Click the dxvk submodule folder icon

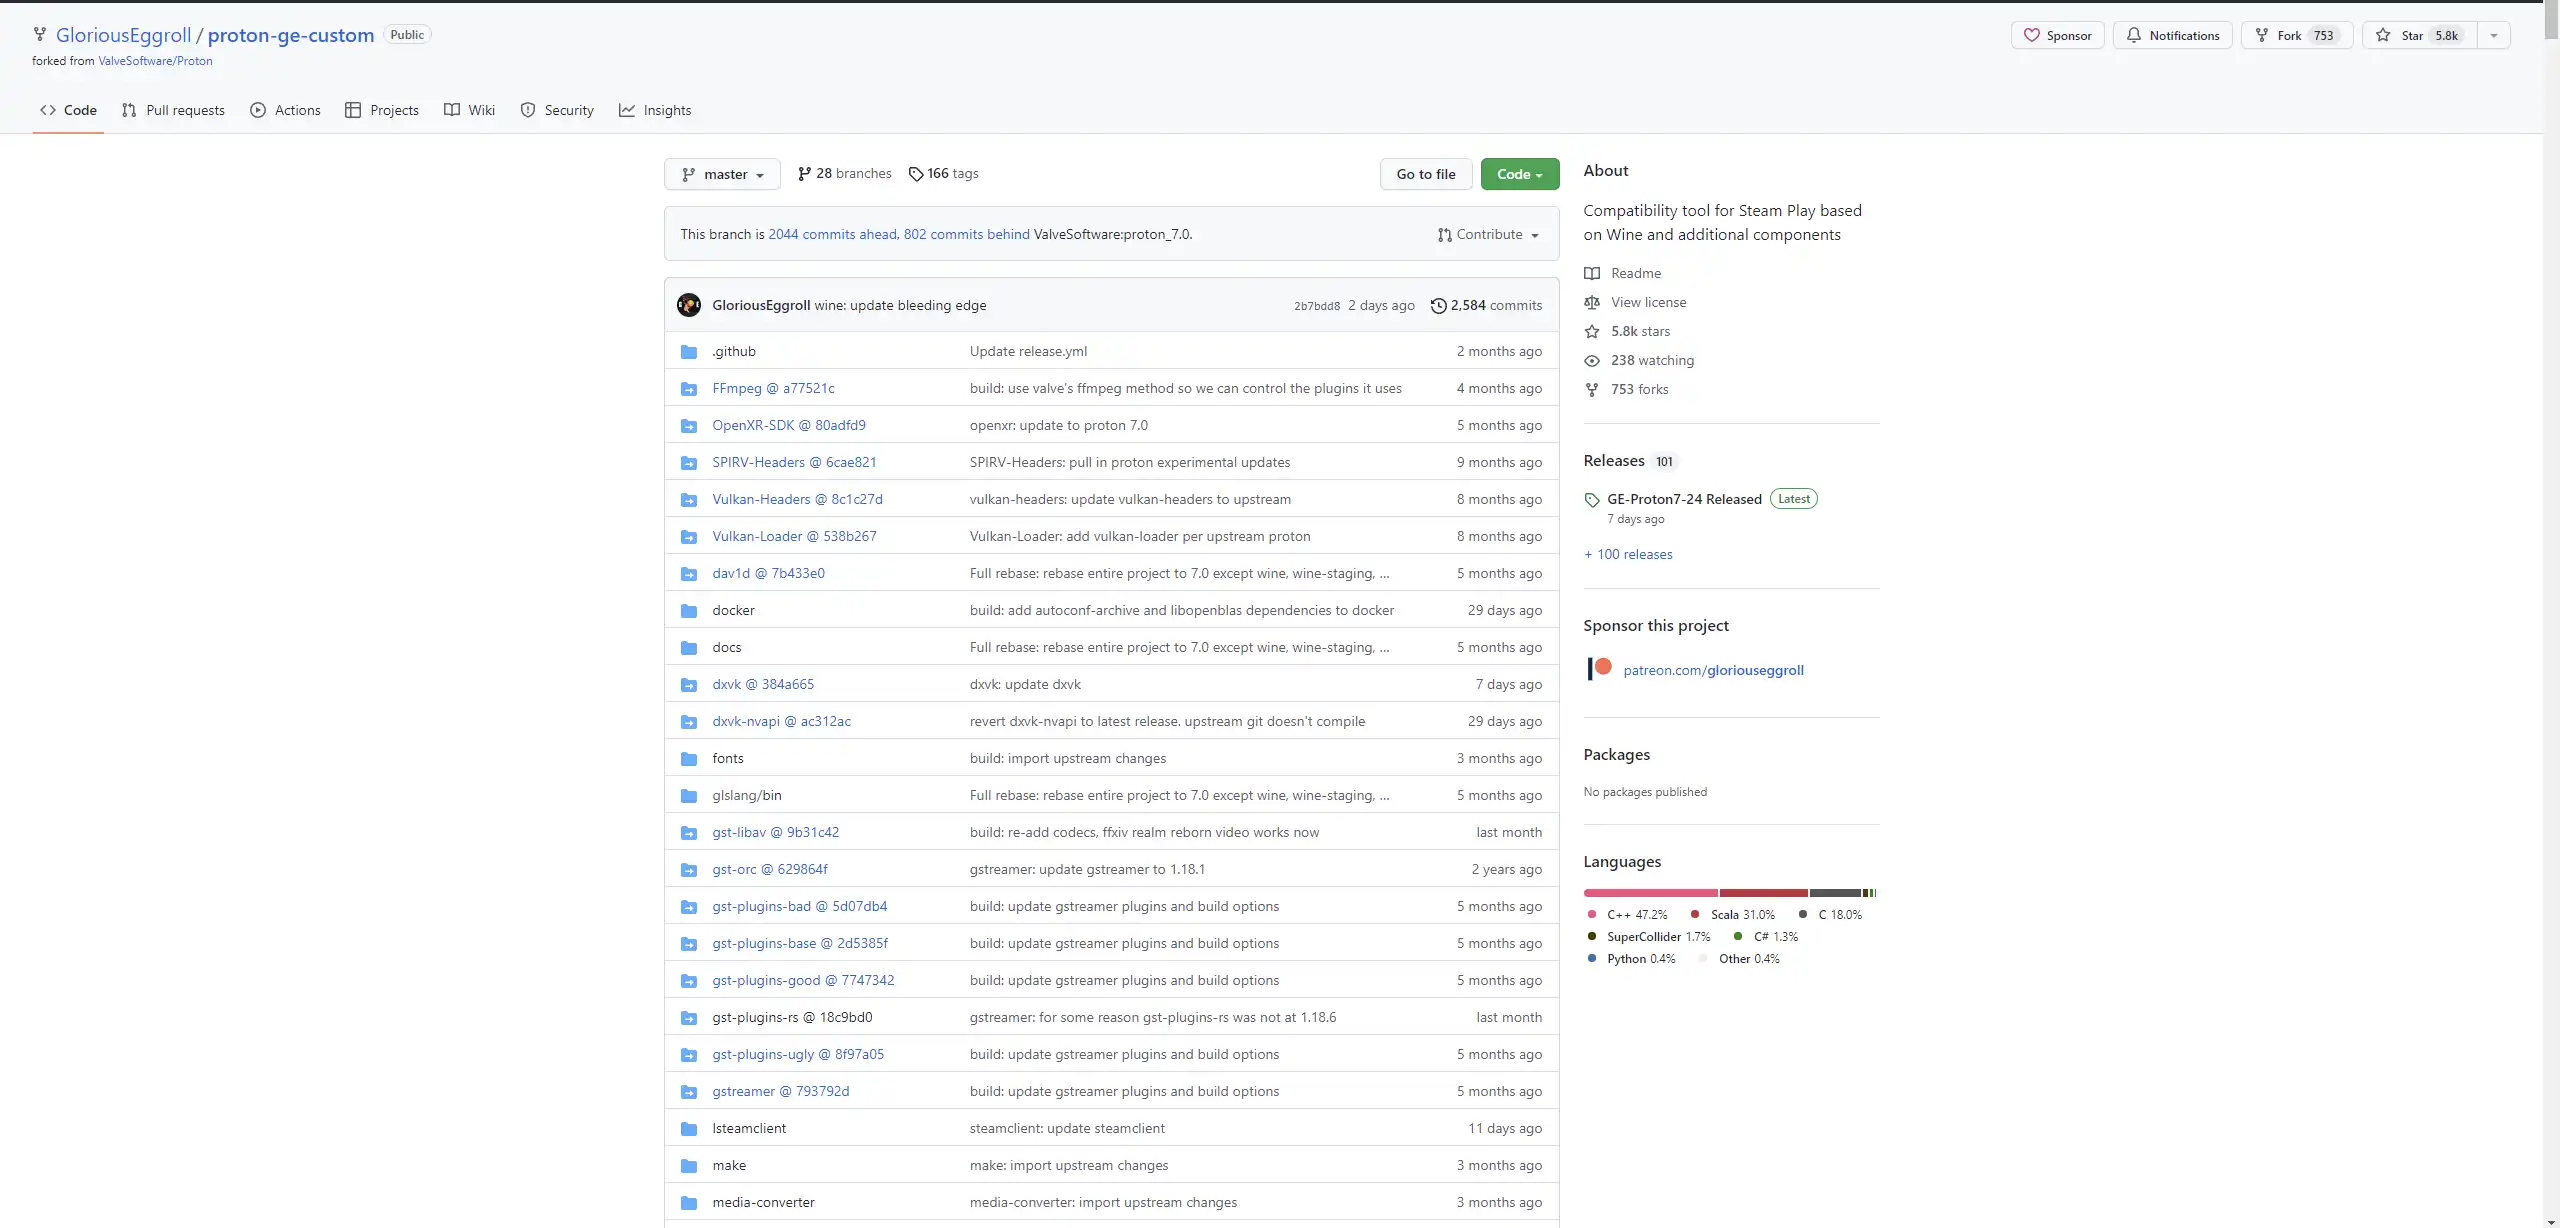pyautogui.click(x=689, y=685)
